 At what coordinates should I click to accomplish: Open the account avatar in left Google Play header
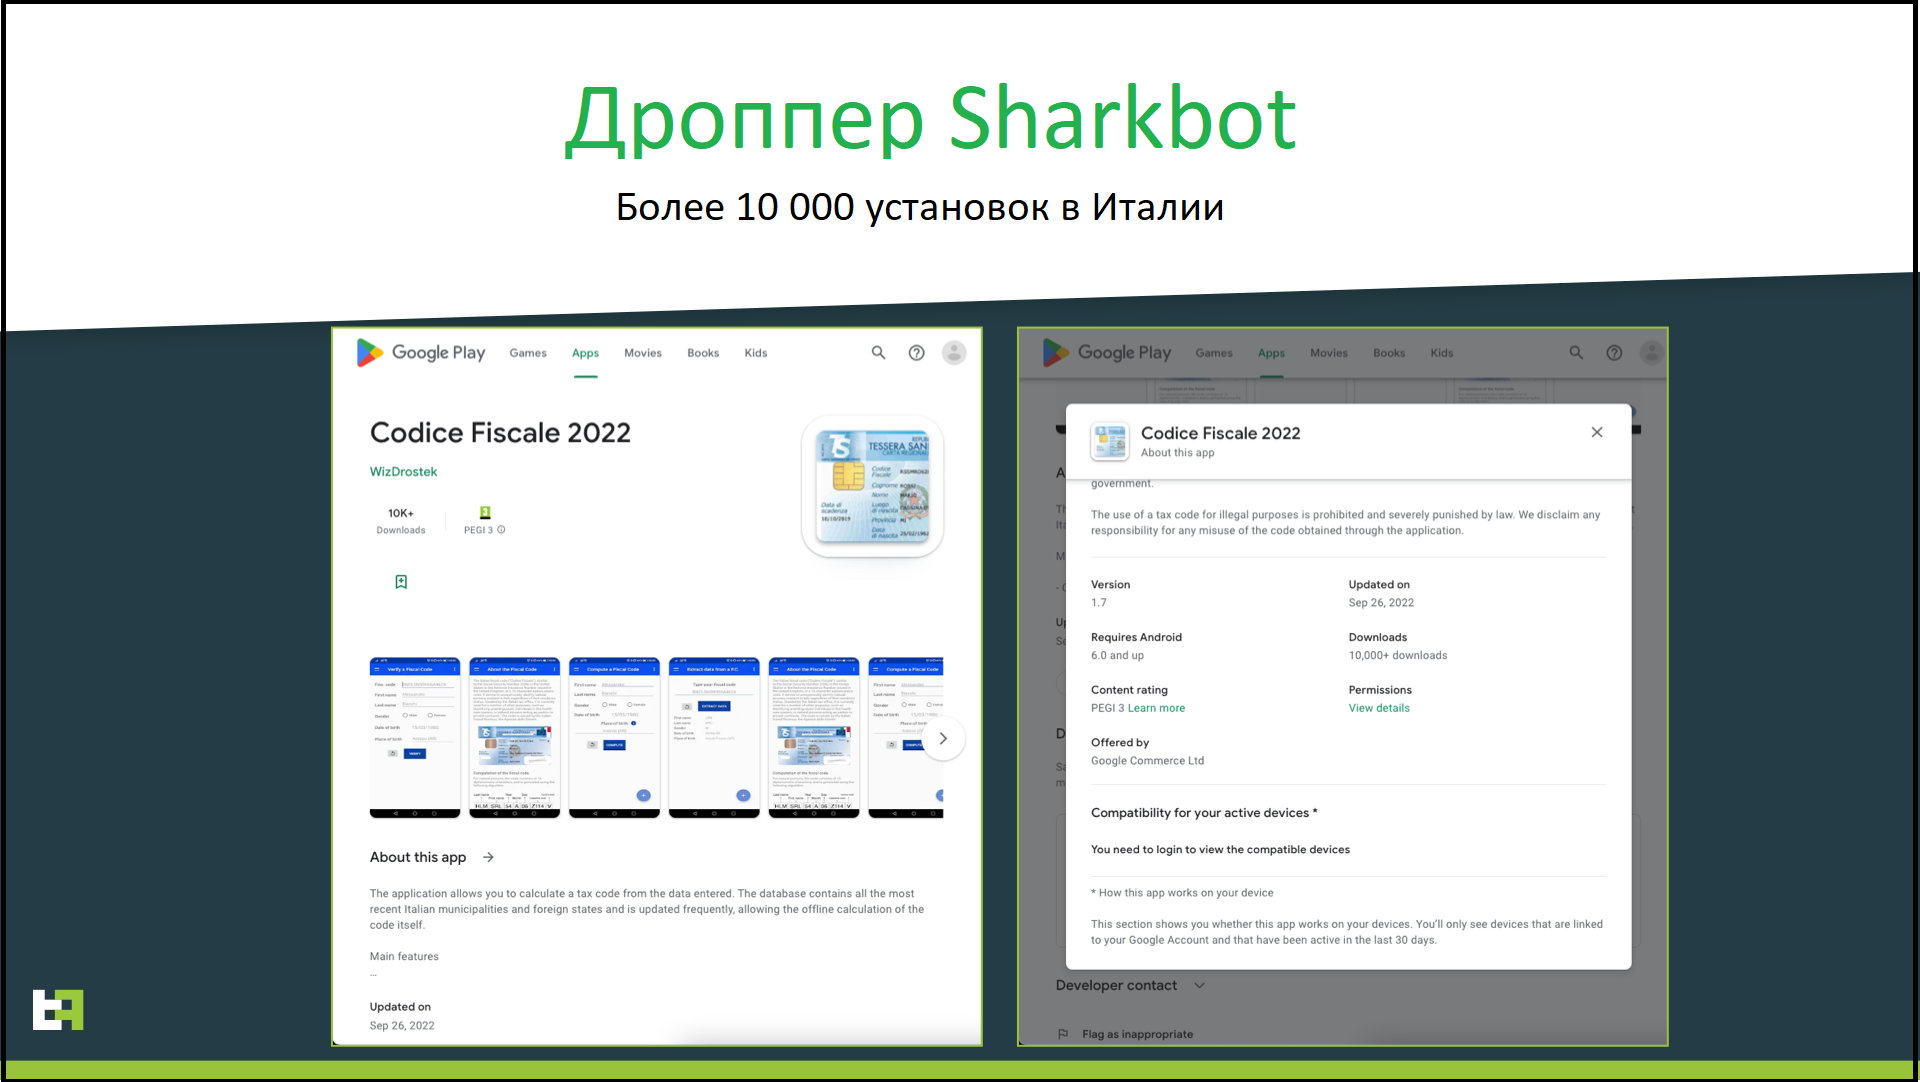(x=954, y=353)
